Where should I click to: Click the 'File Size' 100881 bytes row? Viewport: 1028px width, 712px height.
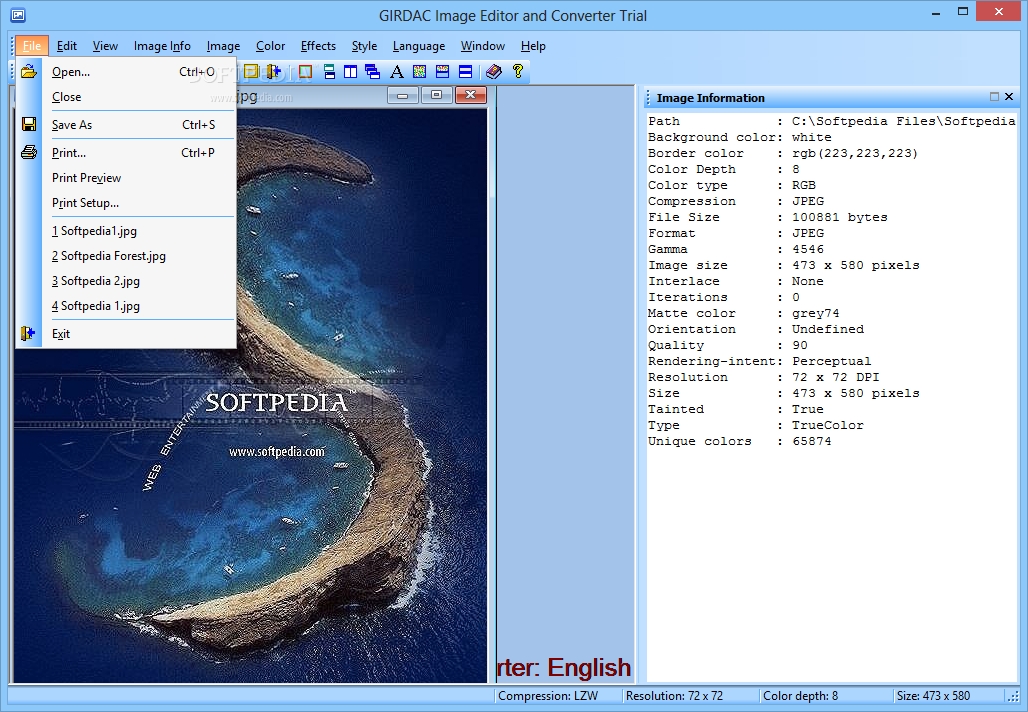768,217
